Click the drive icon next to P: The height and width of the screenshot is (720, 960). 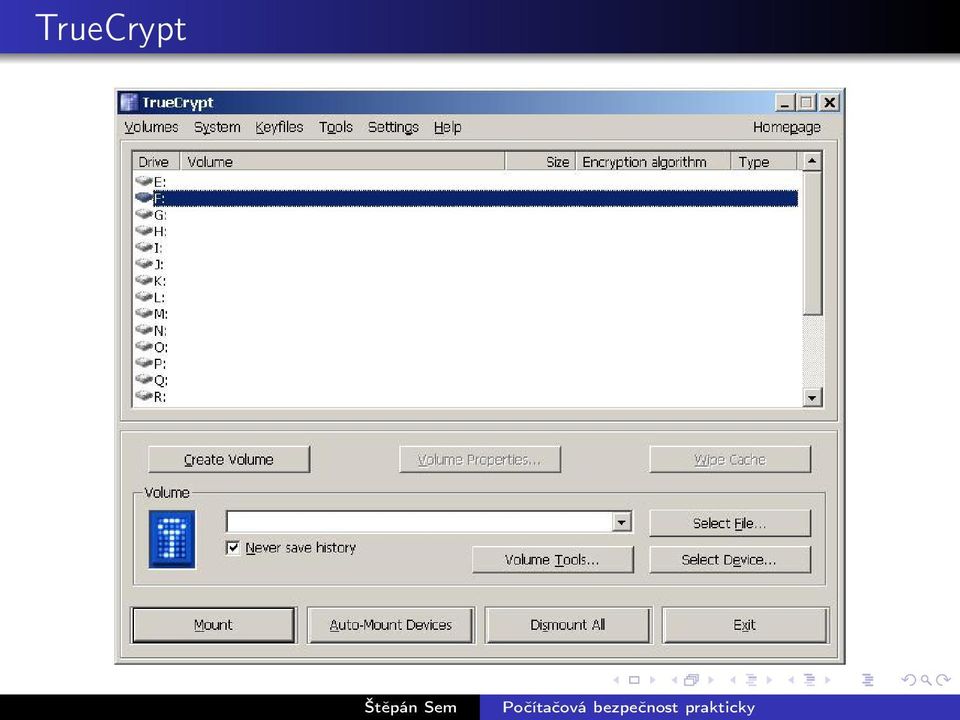point(144,363)
